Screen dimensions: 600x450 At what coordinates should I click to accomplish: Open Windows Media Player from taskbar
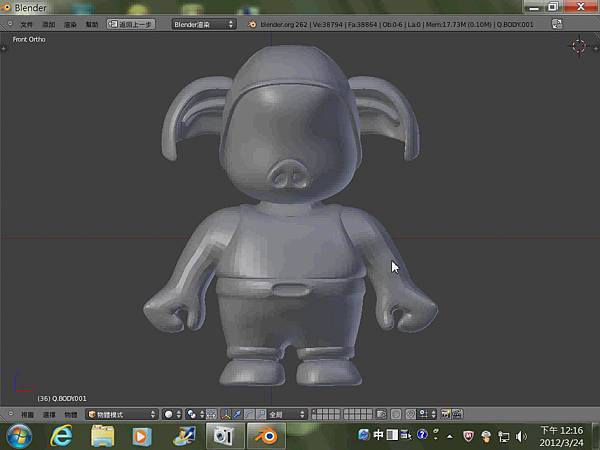pos(143,436)
